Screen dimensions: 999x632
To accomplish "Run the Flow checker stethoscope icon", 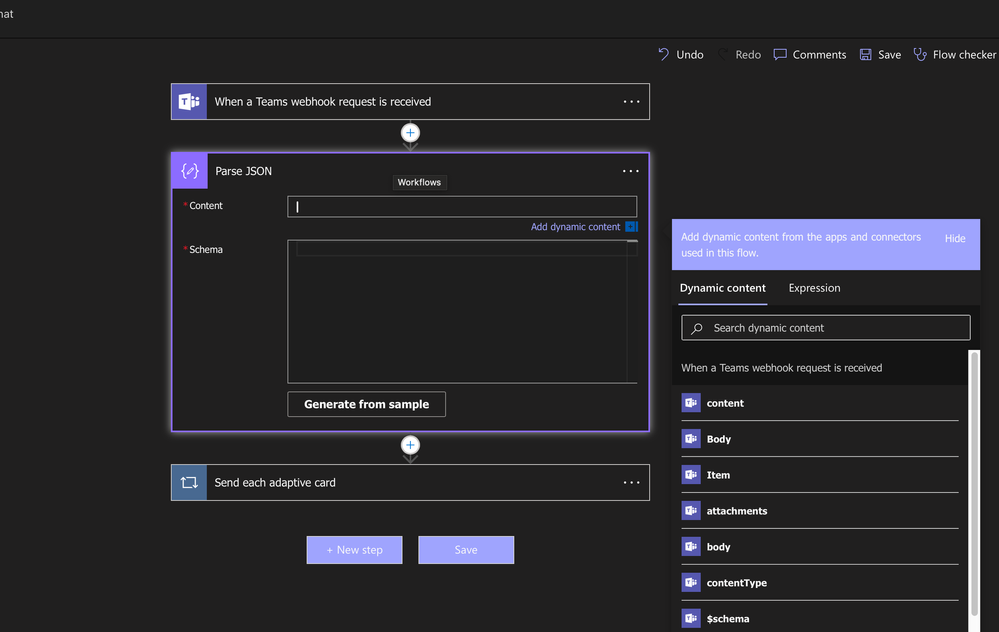I will tap(920, 54).
